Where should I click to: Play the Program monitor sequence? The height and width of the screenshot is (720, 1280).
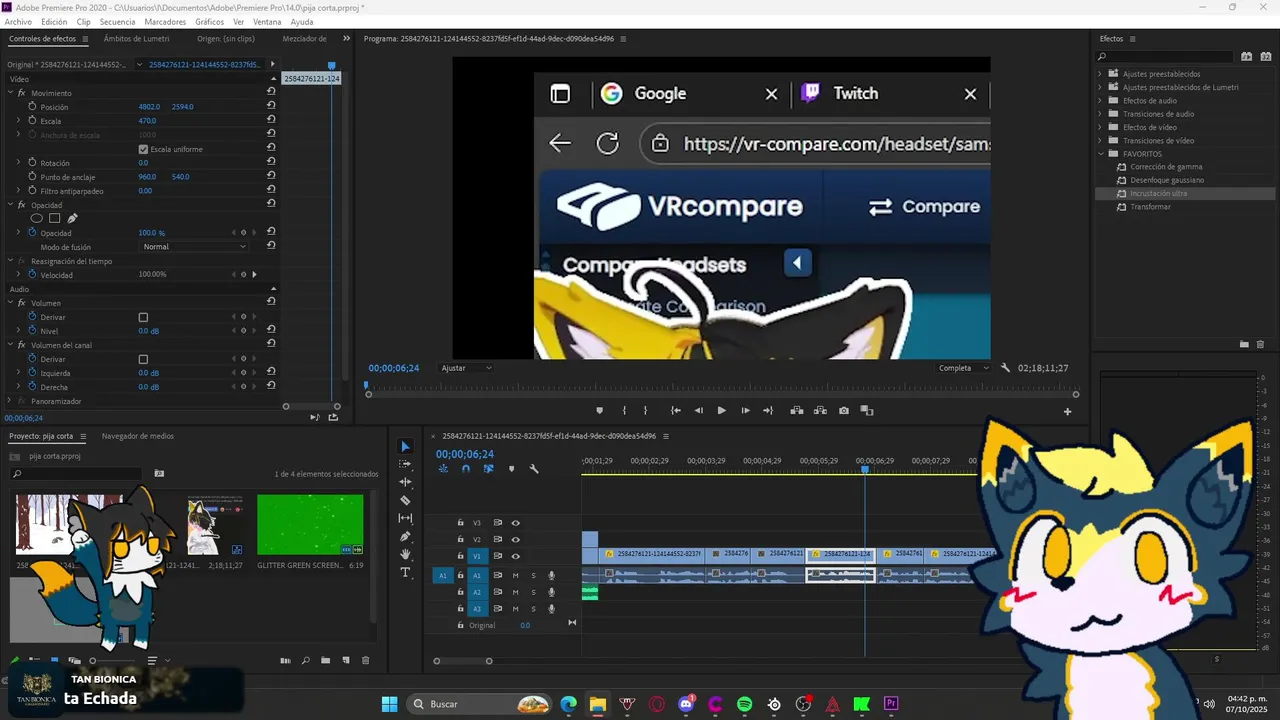point(721,410)
